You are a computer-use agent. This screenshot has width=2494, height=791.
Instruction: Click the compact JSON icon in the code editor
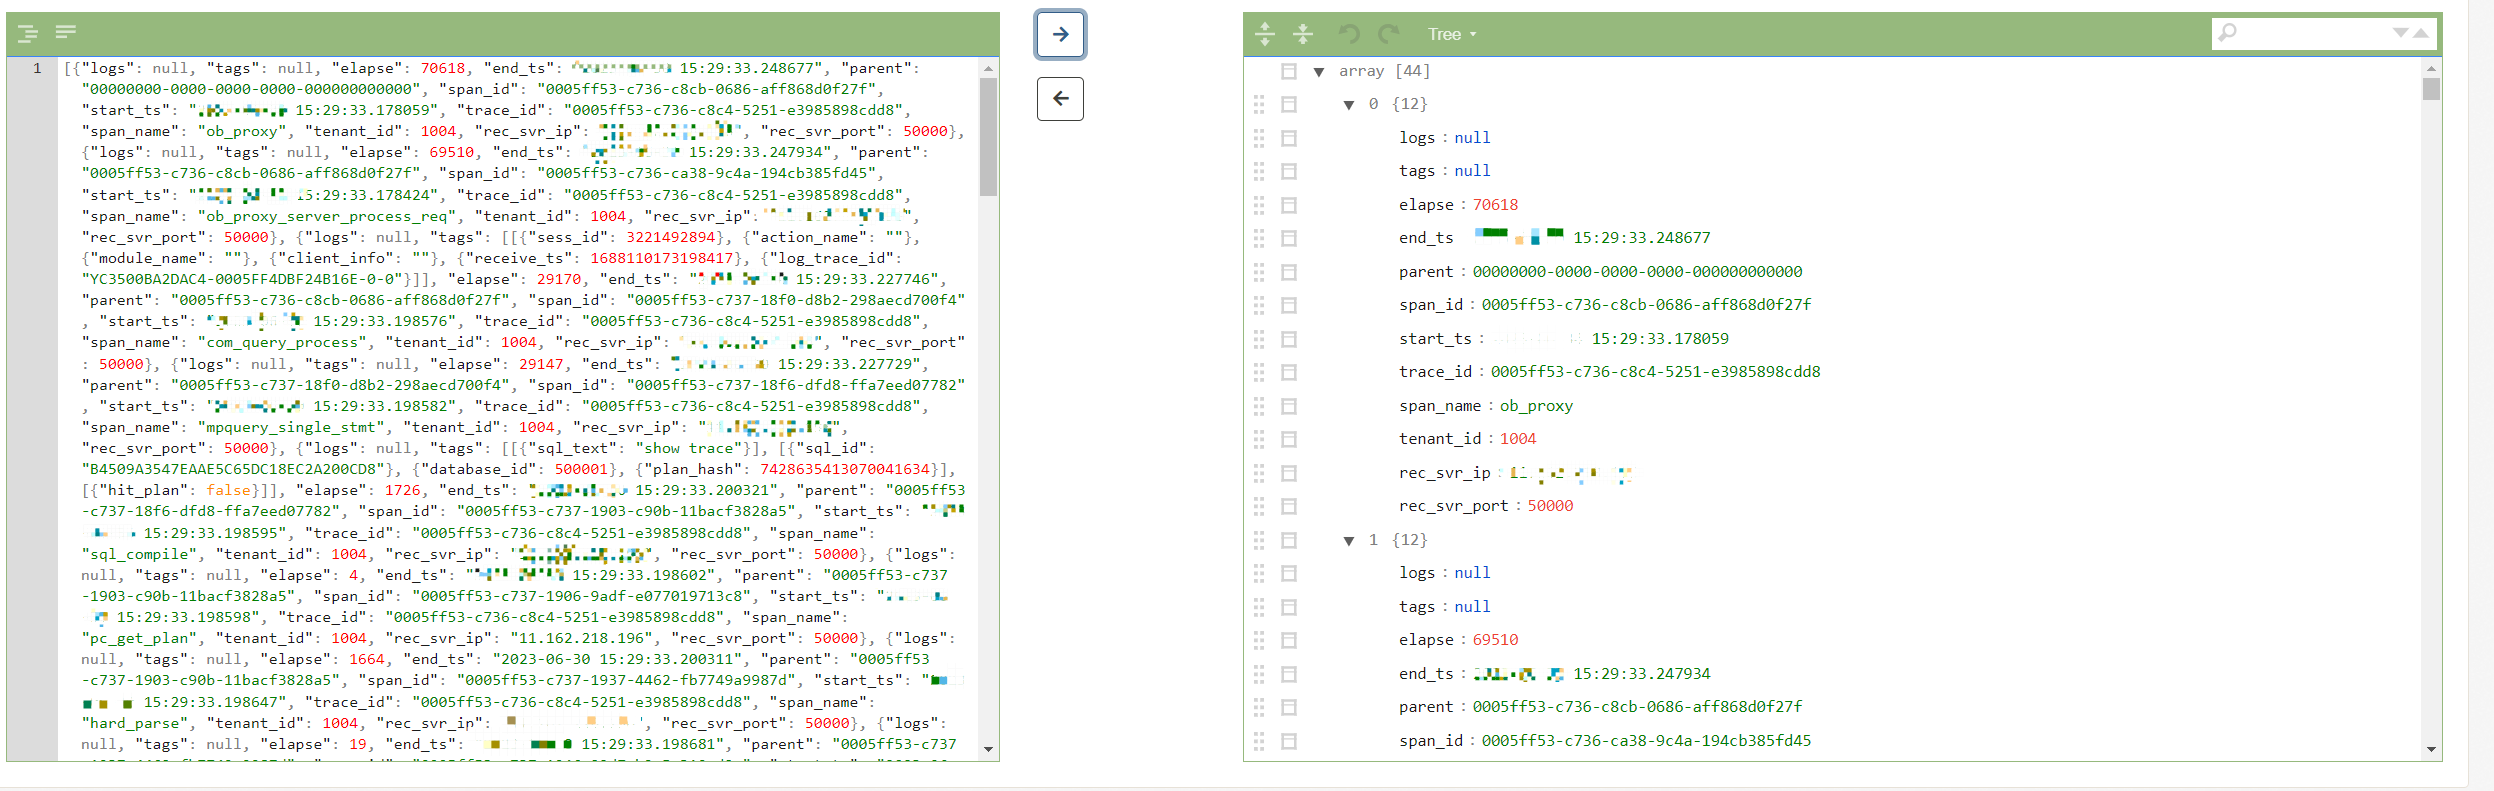66,33
